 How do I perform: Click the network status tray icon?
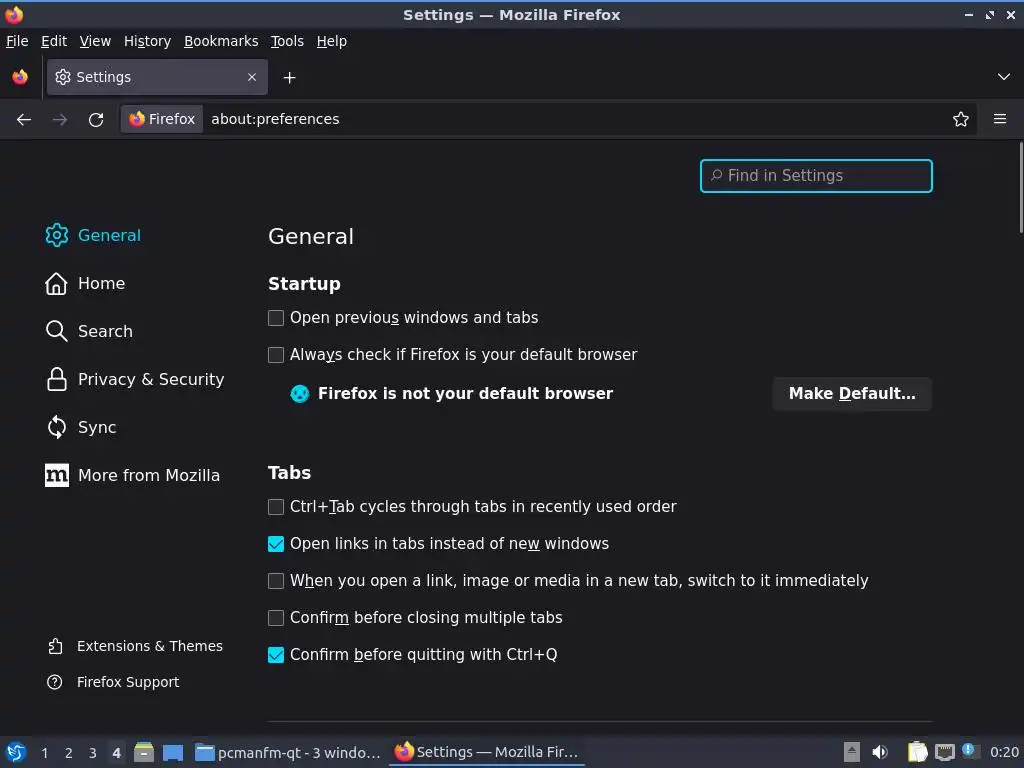pos(945,752)
